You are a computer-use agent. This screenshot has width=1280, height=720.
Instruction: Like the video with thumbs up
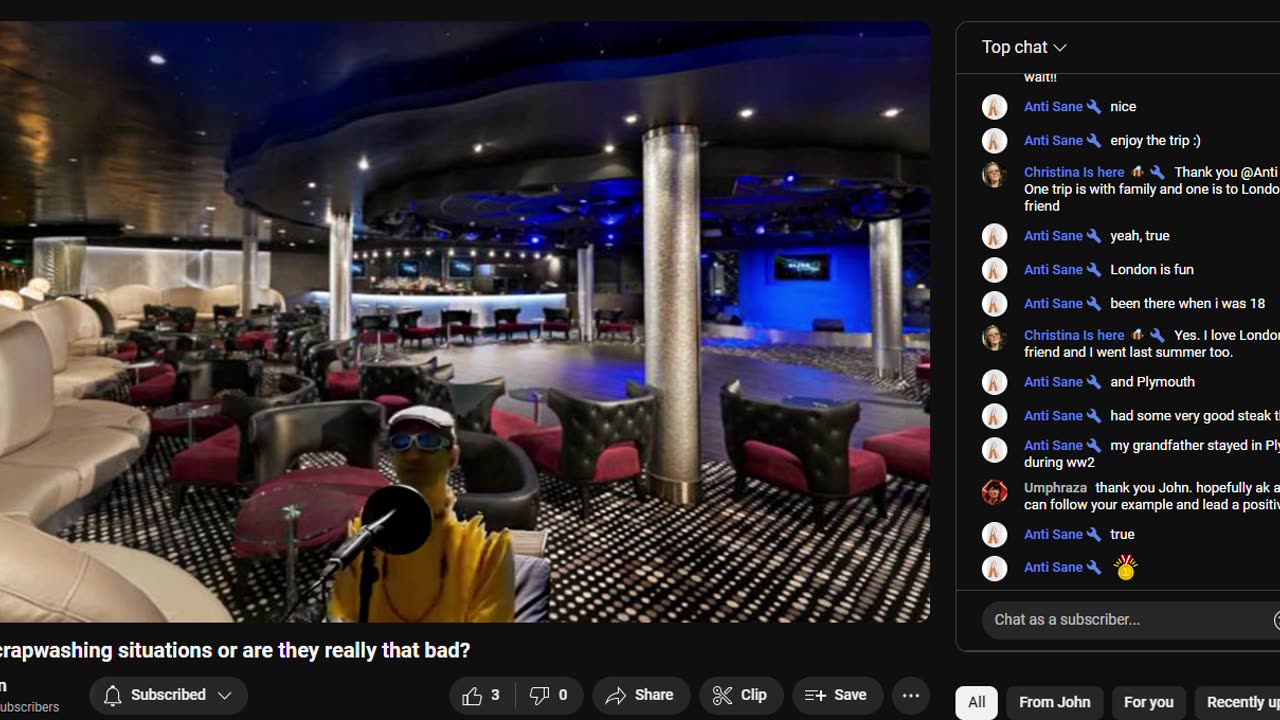482,696
